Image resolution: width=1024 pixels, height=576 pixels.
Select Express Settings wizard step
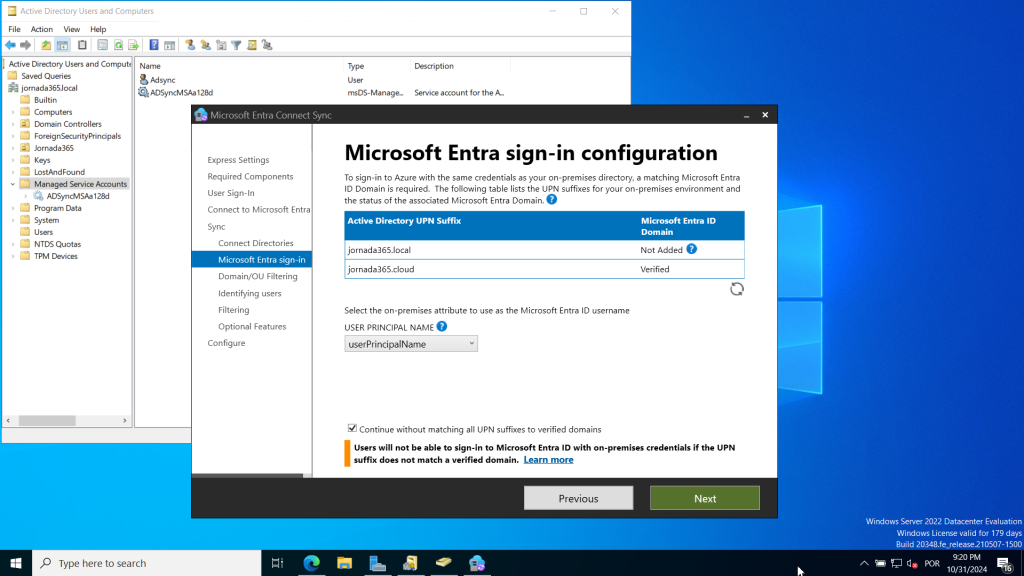pos(238,160)
